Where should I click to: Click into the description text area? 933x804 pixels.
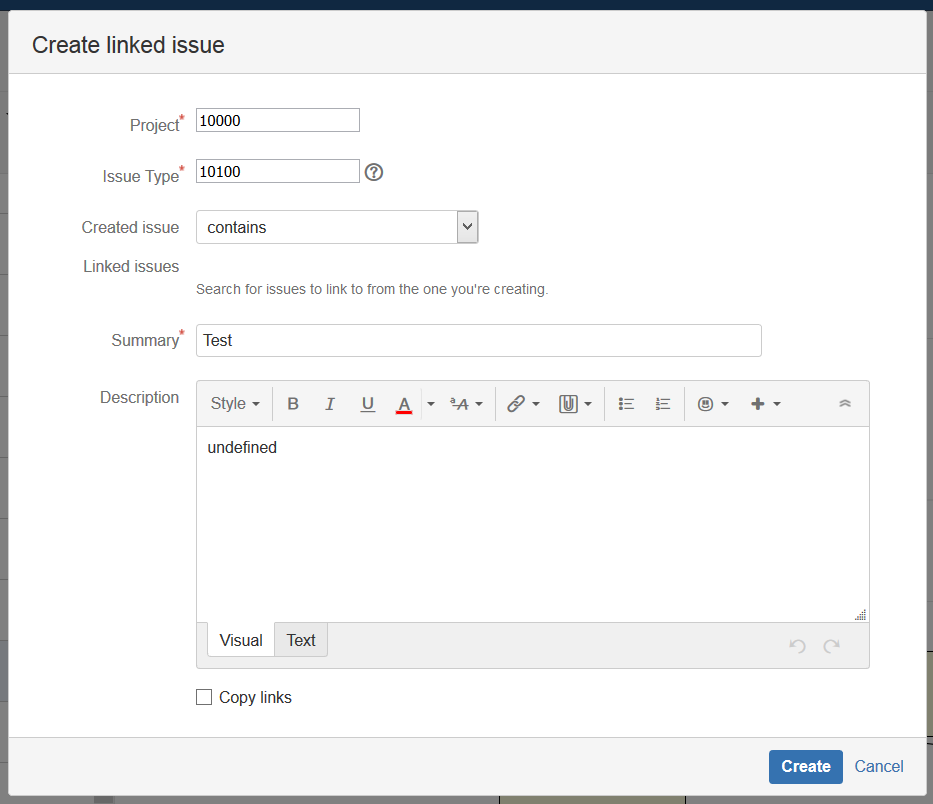pyautogui.click(x=533, y=524)
